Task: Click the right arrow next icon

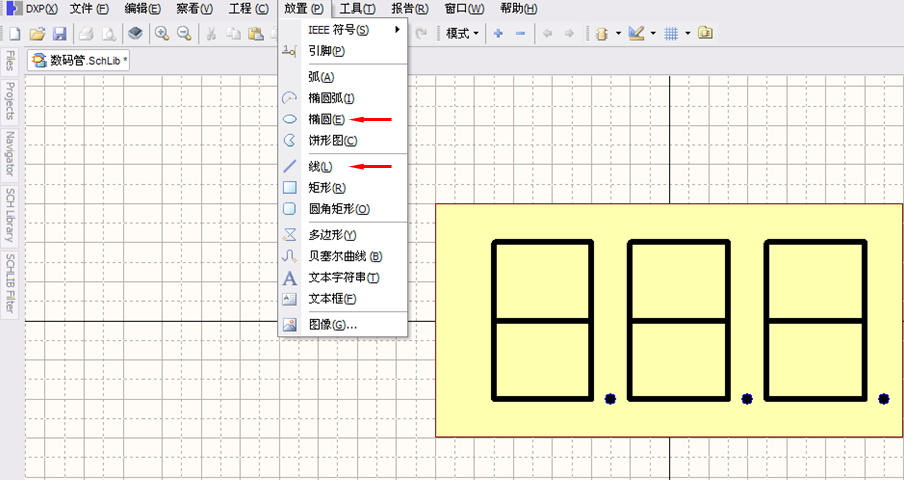Action: pyautogui.click(x=569, y=34)
